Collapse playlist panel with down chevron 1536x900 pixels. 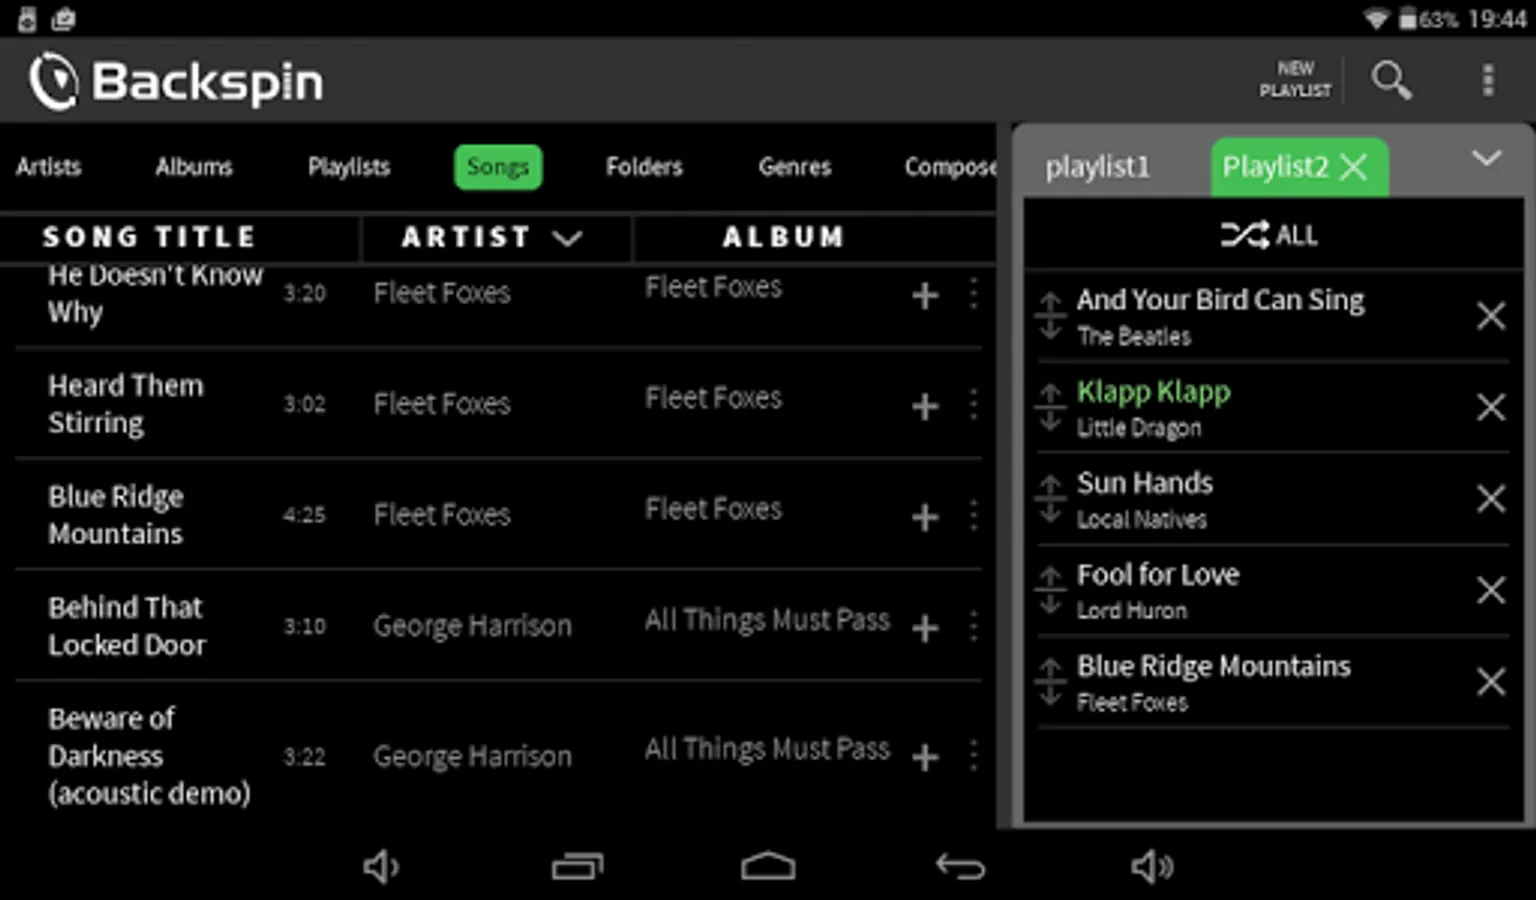tap(1486, 158)
